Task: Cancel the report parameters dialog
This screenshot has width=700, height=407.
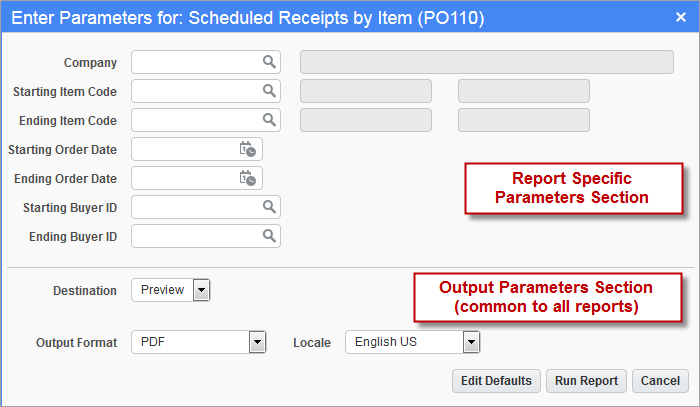Action: click(660, 381)
